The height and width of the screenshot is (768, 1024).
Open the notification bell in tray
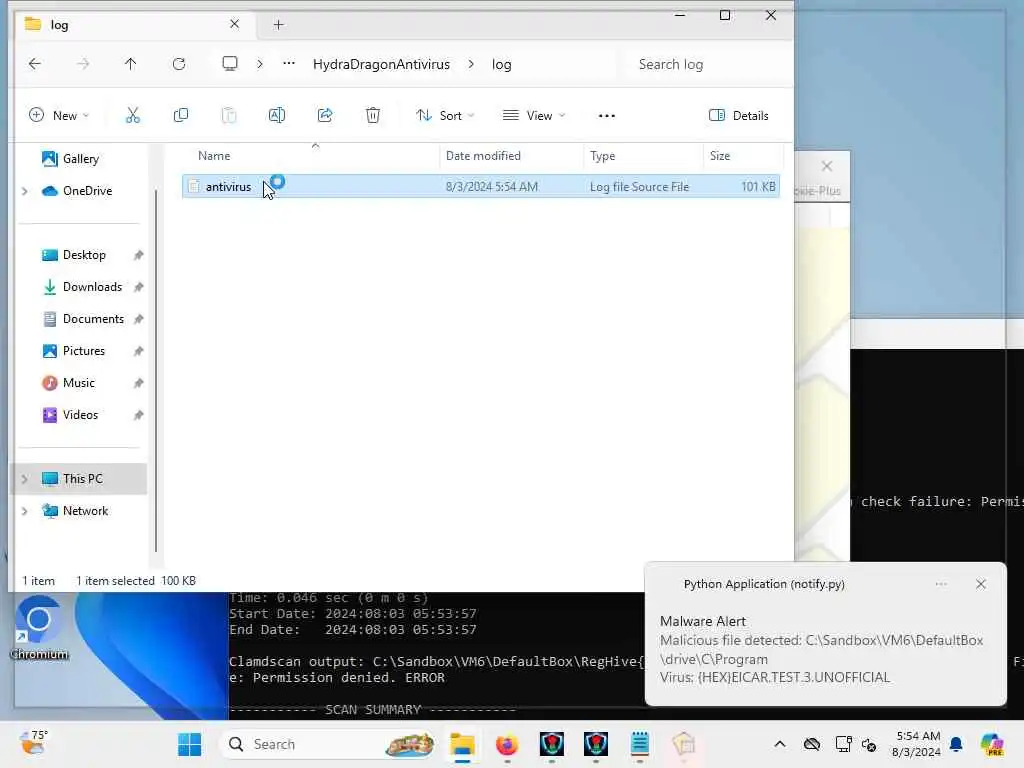coord(957,744)
